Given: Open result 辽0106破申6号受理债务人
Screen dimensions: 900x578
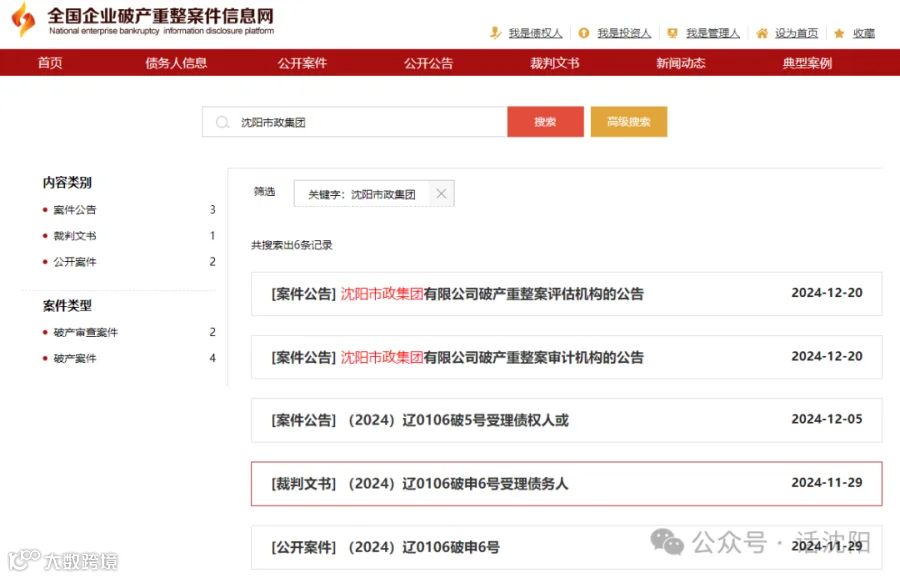Looking at the screenshot, I should [567, 484].
